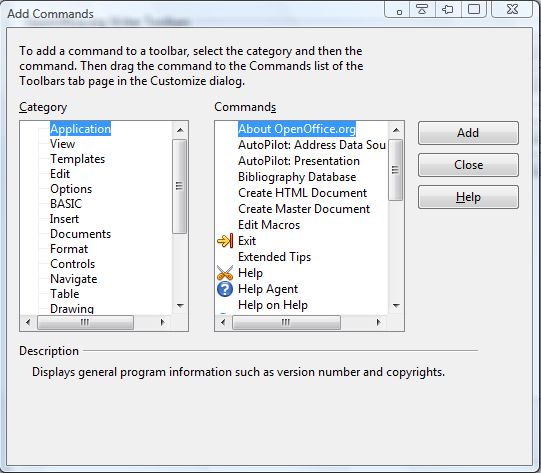Click Commands list scroll left arrow
Image resolution: width=541 pixels, height=473 pixels.
point(223,322)
